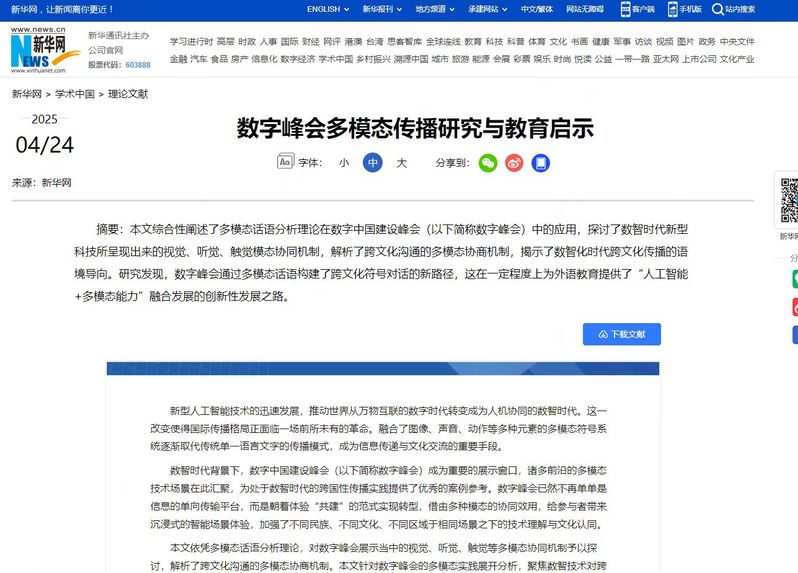Click the 图片 navigation item

pos(686,42)
